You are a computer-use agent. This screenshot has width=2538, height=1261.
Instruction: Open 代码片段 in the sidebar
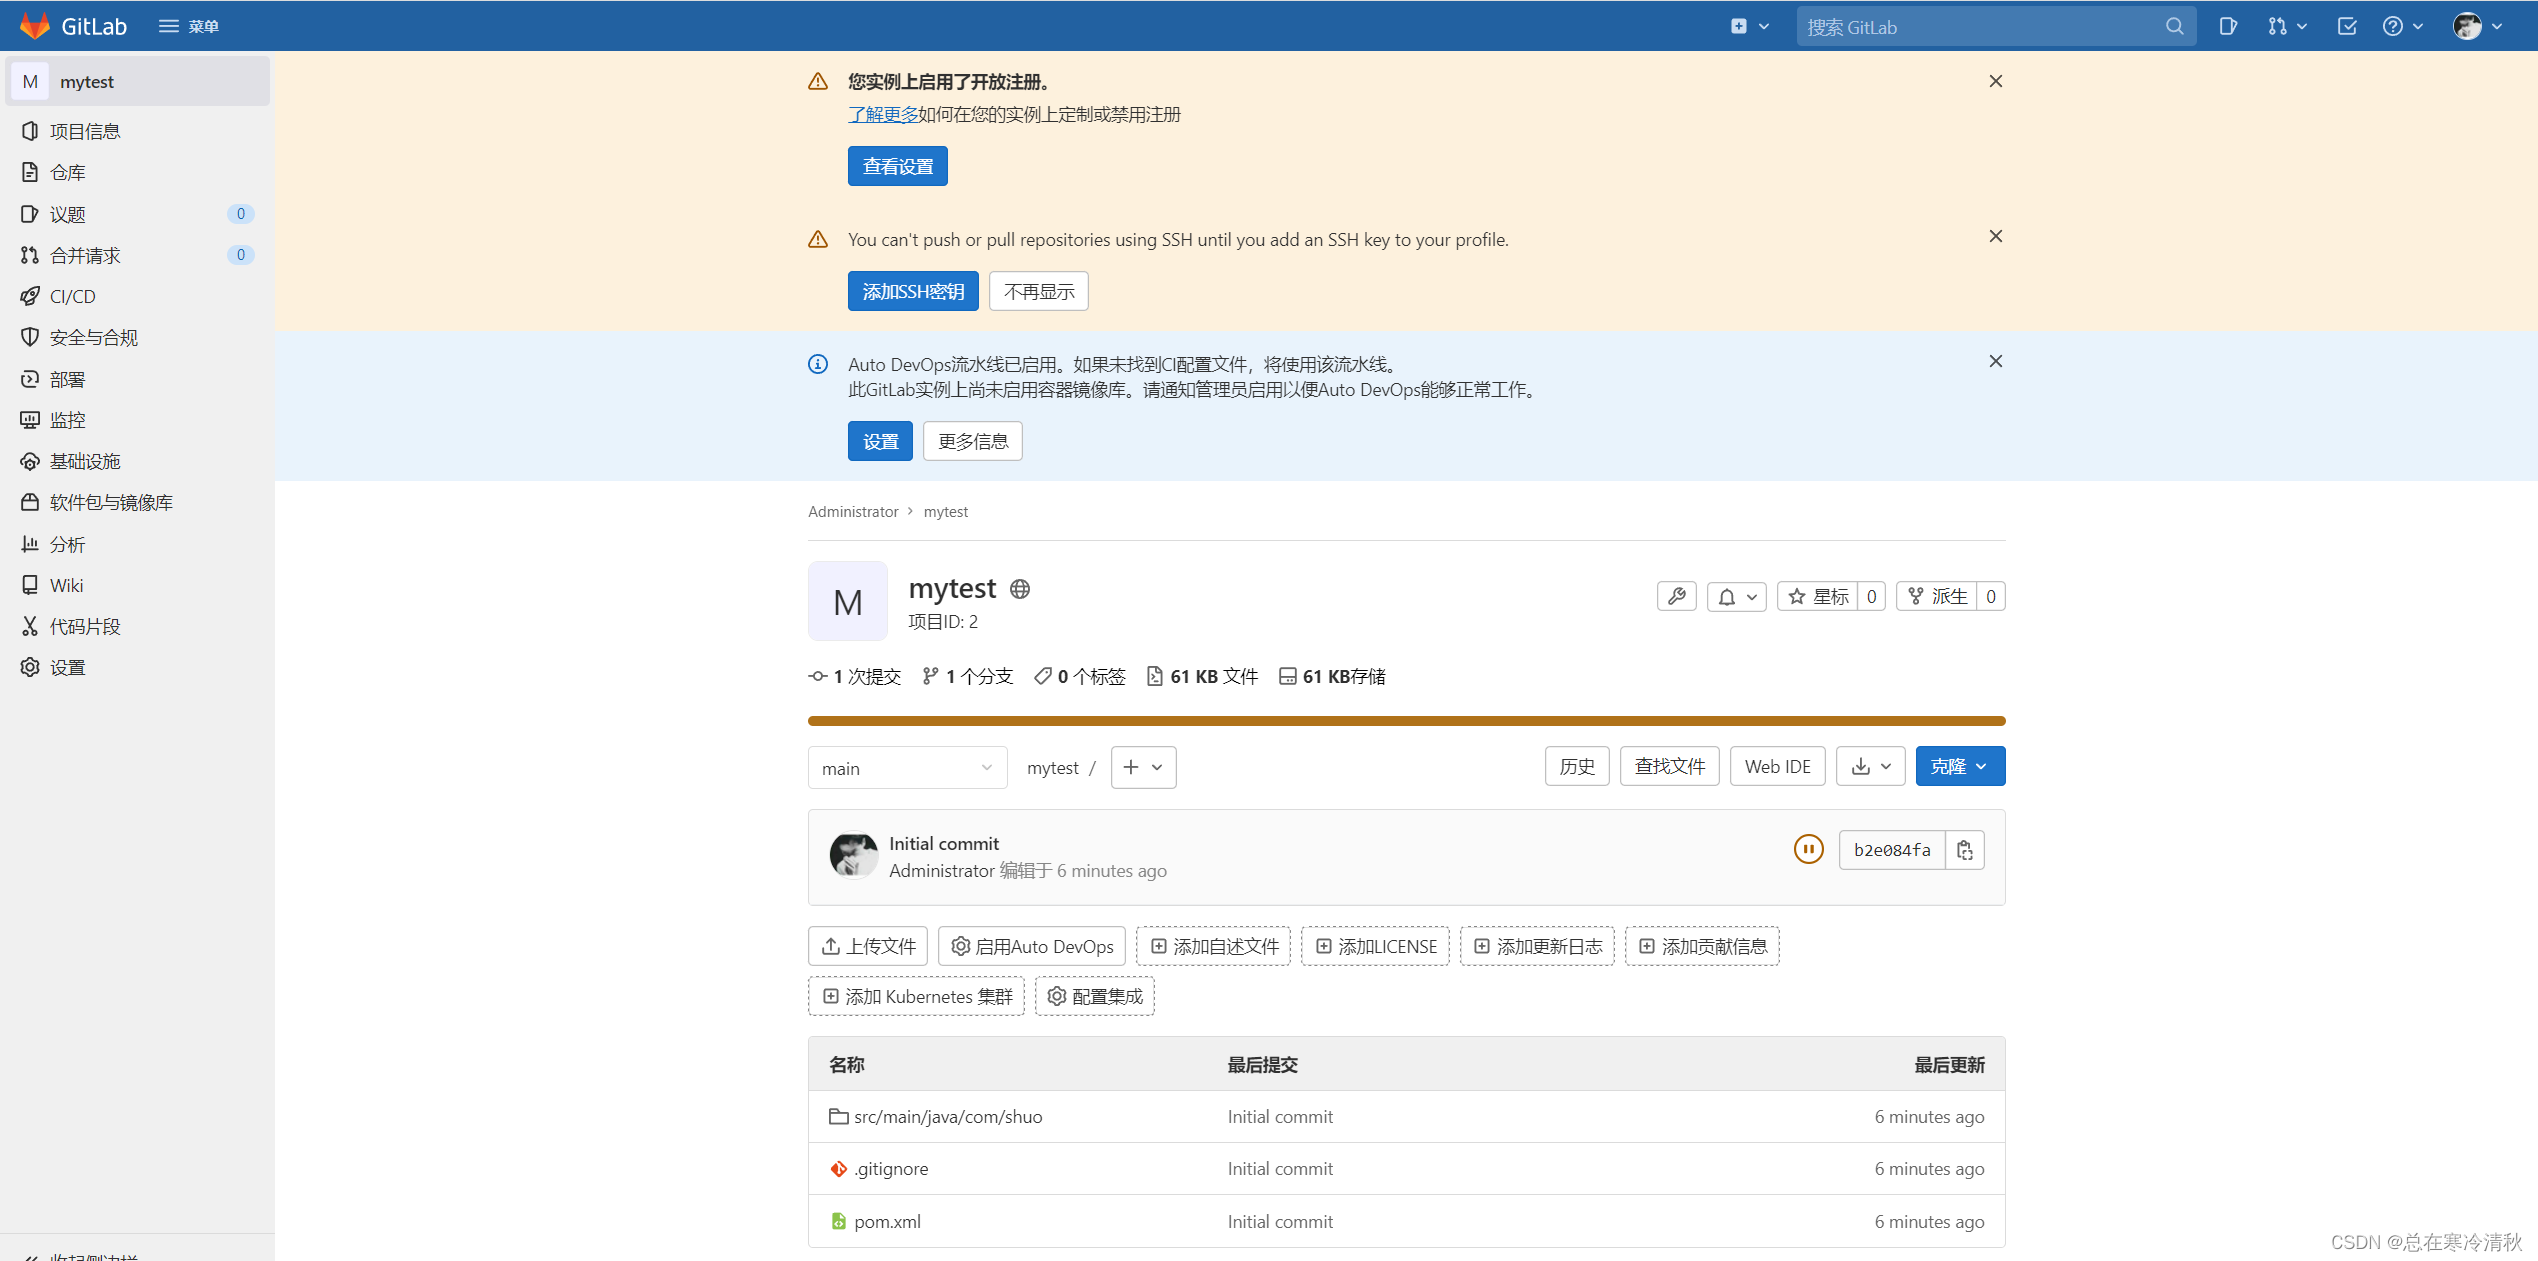[x=138, y=626]
